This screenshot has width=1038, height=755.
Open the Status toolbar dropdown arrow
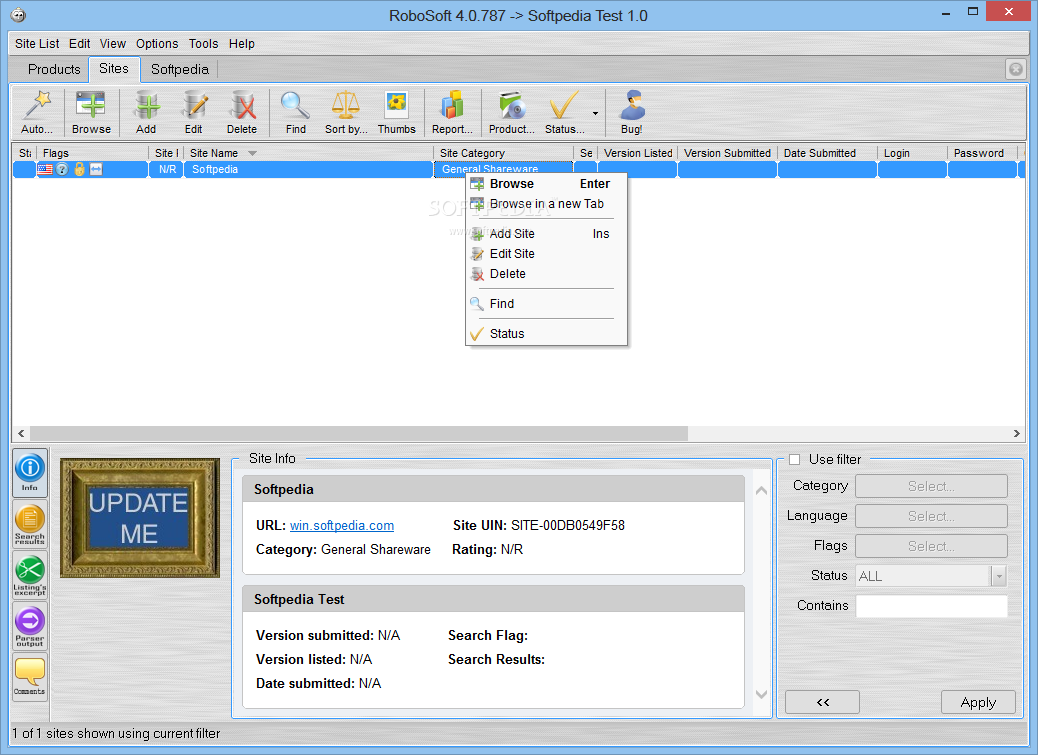click(595, 113)
